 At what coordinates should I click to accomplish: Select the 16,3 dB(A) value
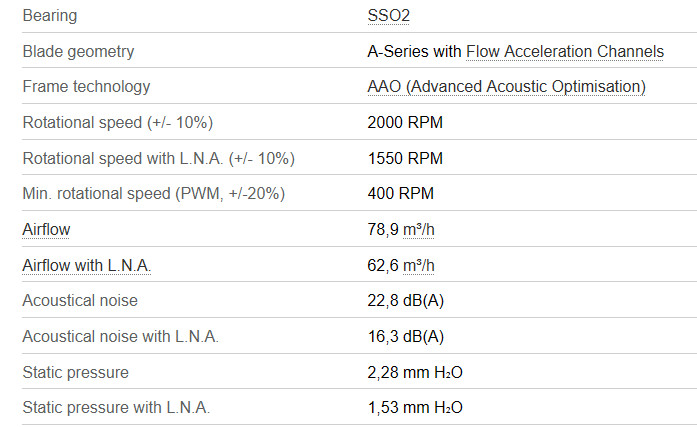point(406,336)
